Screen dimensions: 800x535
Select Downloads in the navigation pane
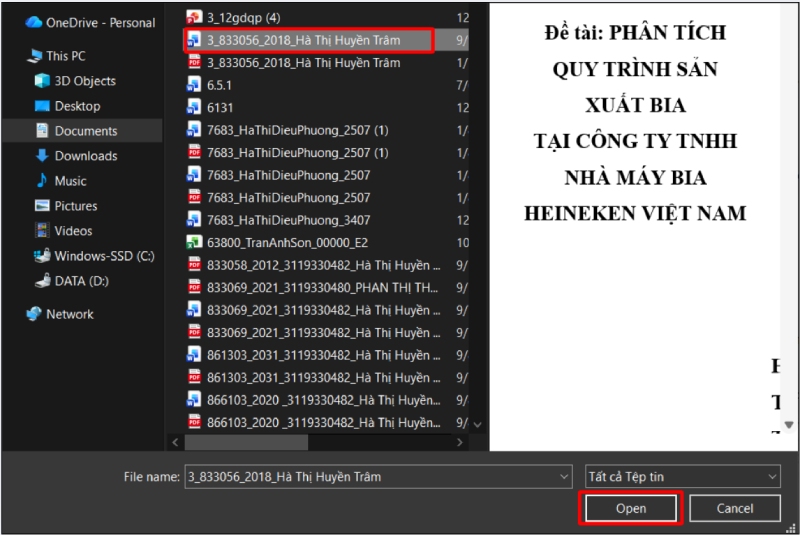click(x=86, y=156)
